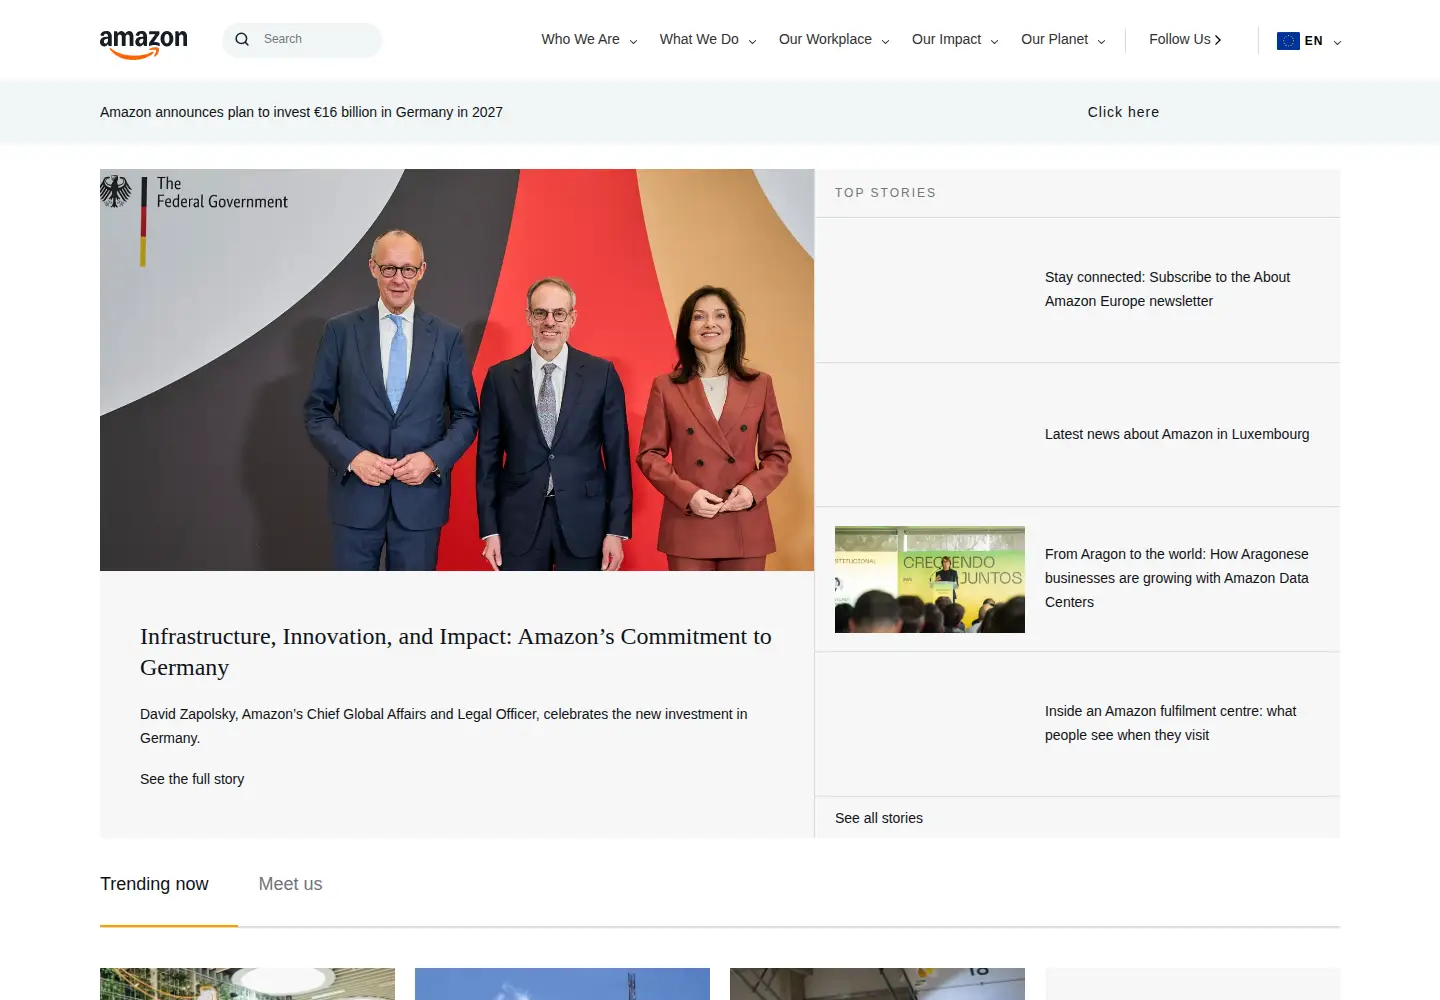Viewport: 1440px width, 1000px height.
Task: Click the 'Creciendo Juntos' story thumbnail
Action: coord(930,580)
